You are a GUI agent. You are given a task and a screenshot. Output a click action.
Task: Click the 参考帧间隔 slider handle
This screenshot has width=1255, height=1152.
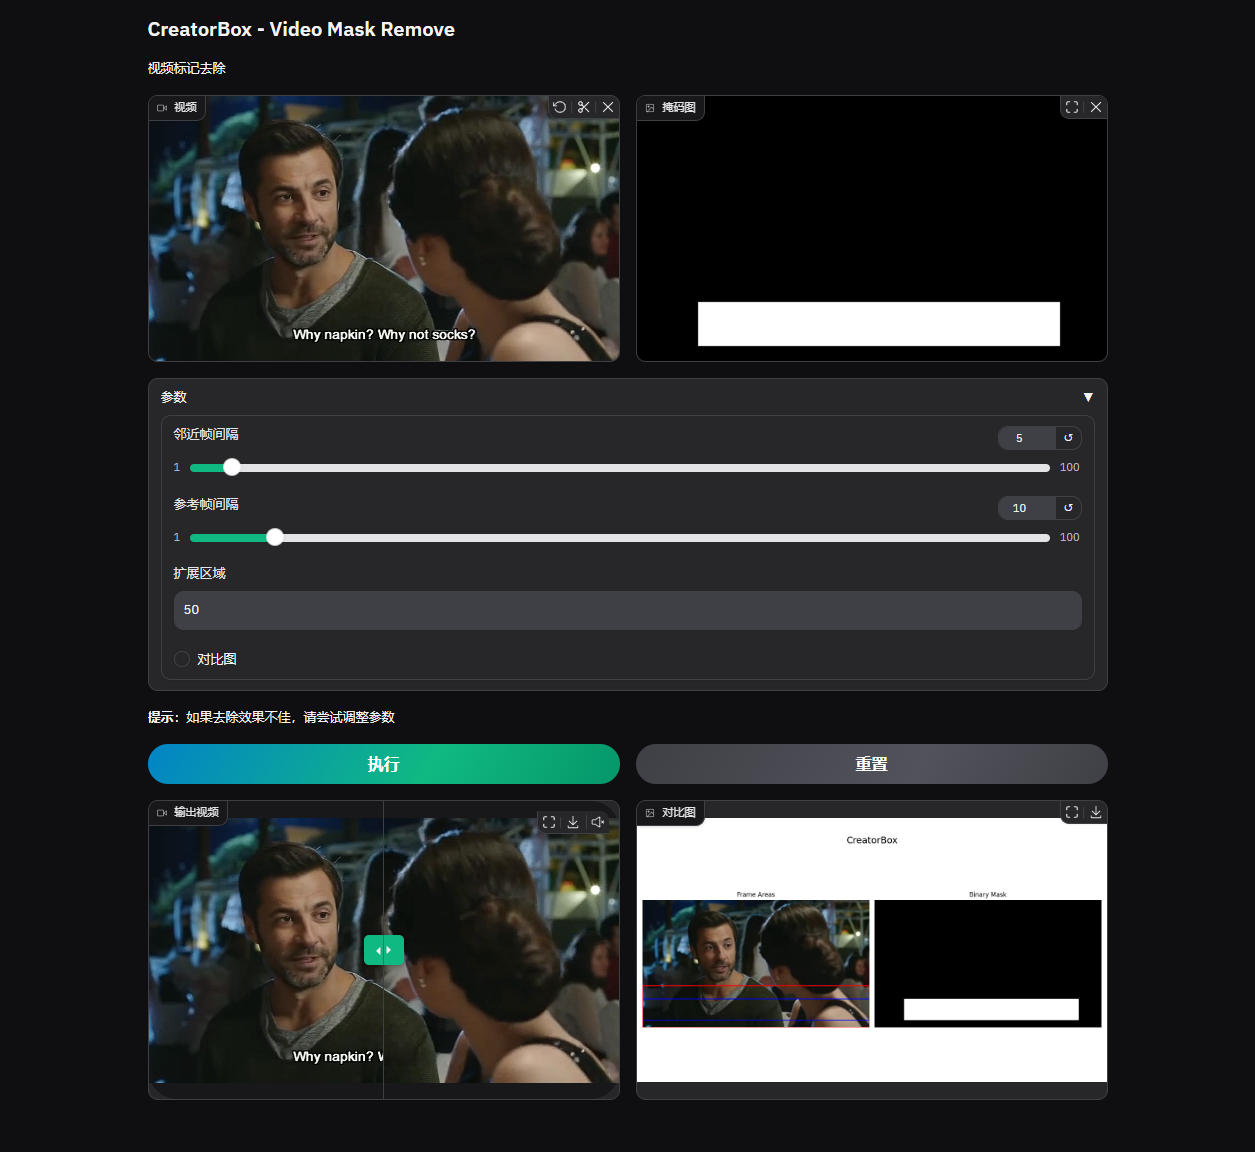pyautogui.click(x=275, y=537)
